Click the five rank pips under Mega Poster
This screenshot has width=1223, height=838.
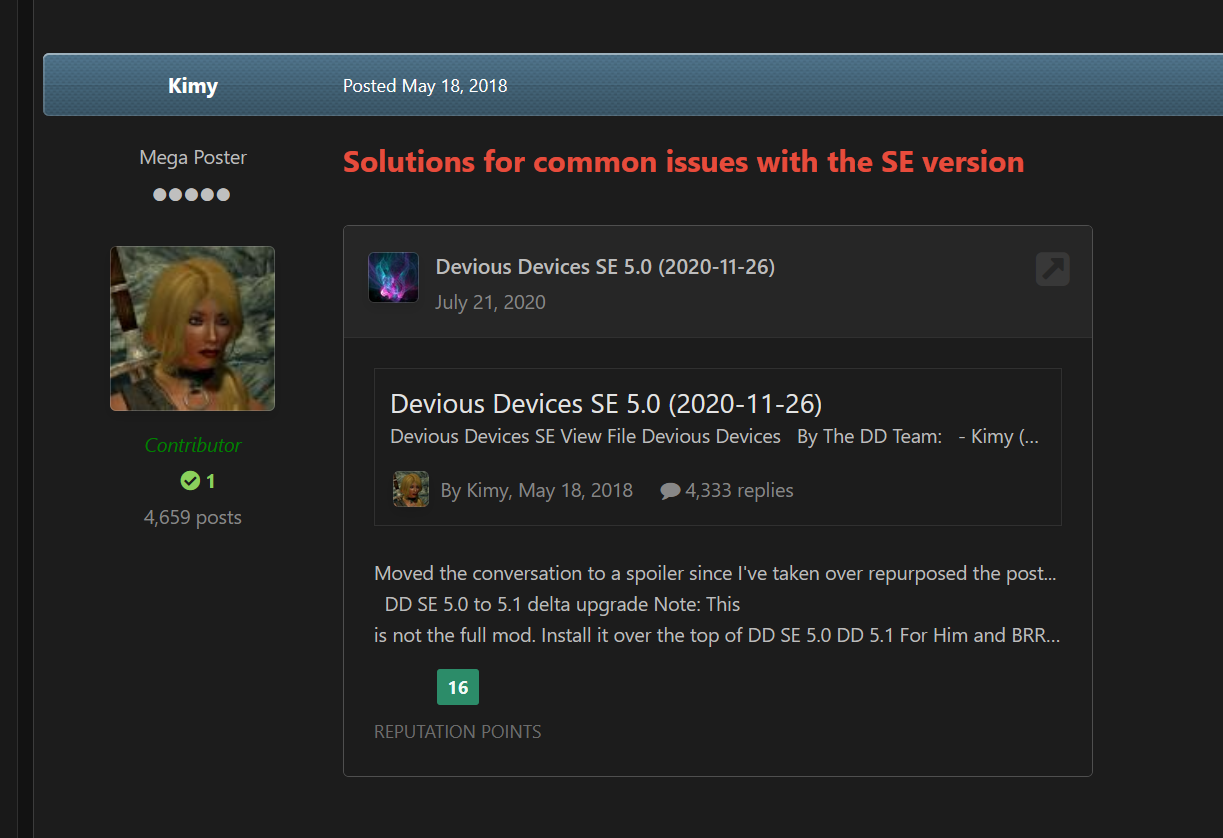[192, 194]
